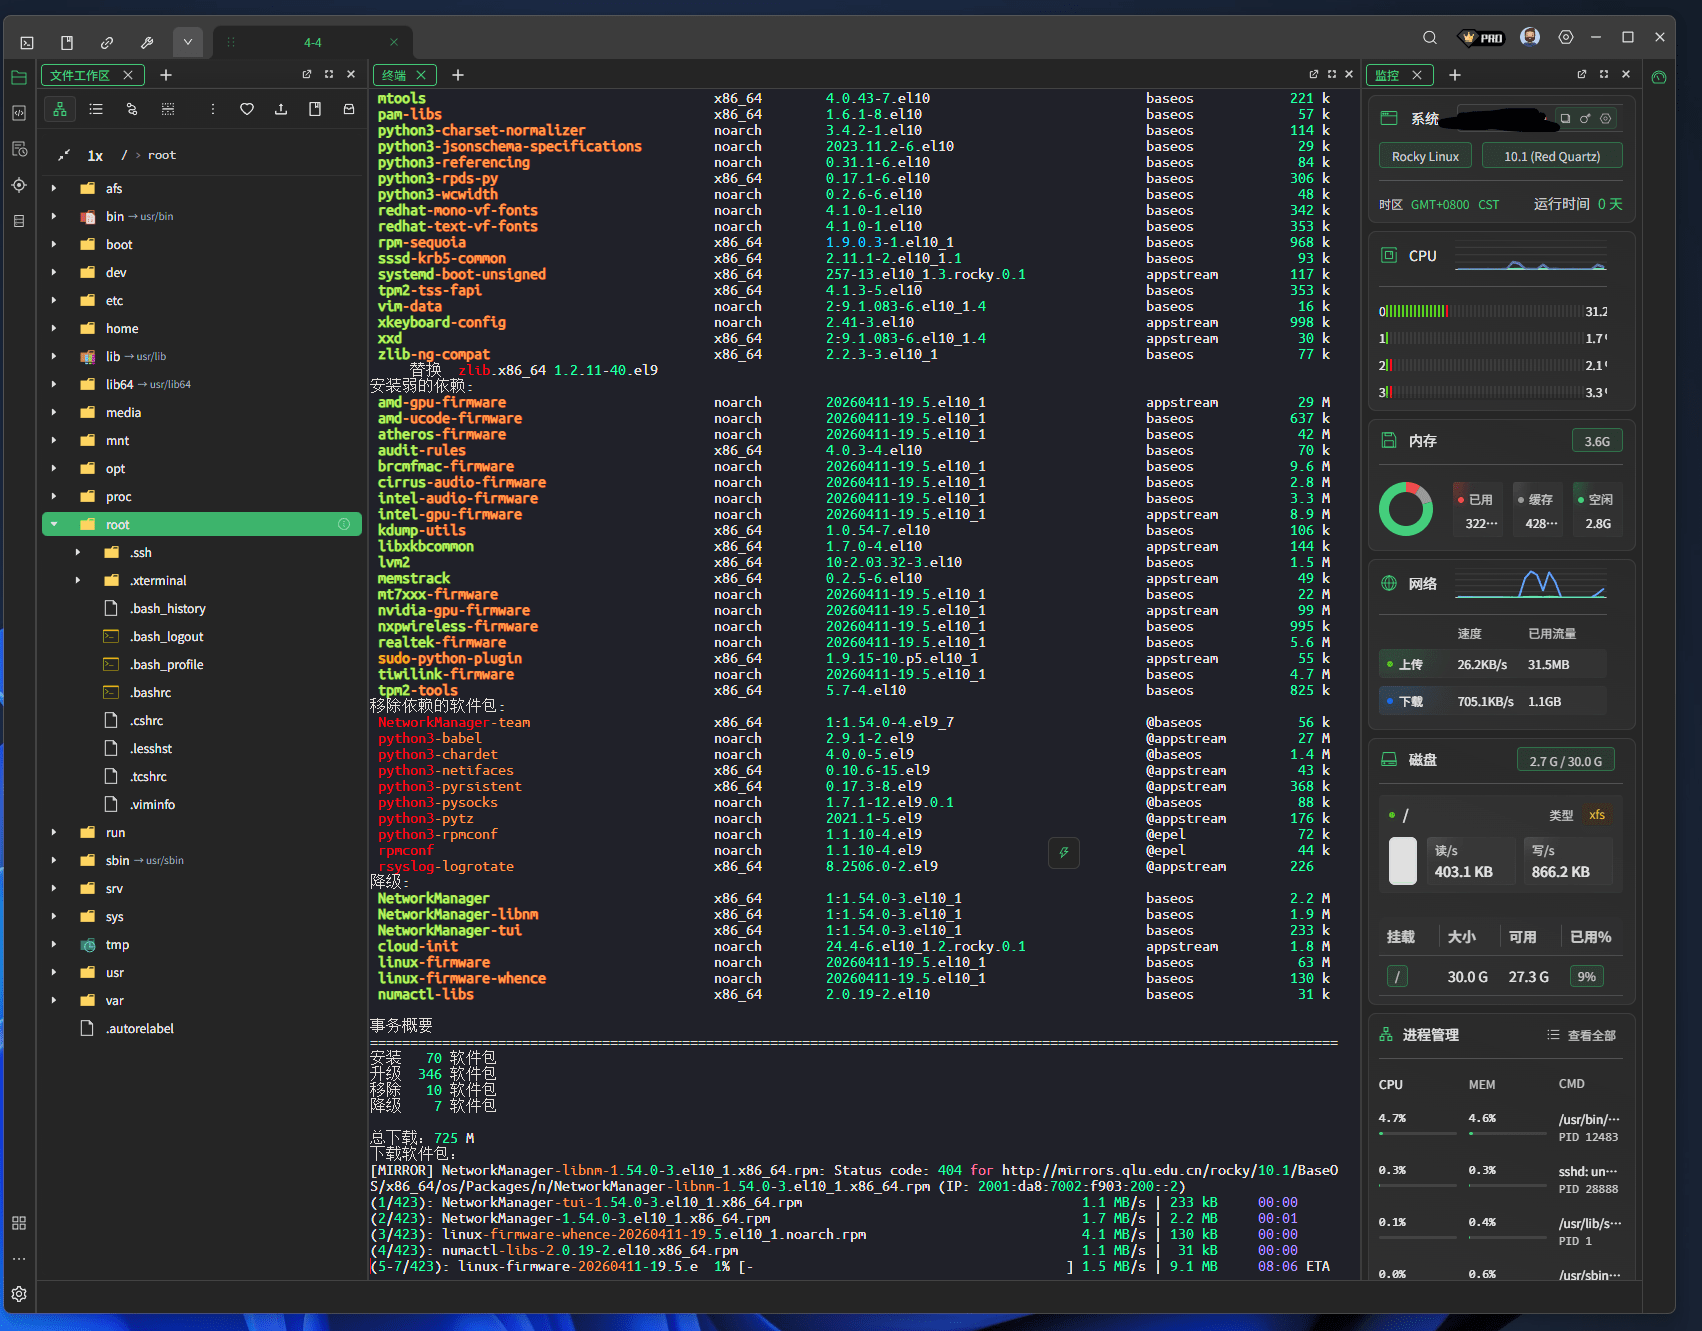Open the vertical three-dot menu in file toolbar
Image resolution: width=1702 pixels, height=1331 pixels.
212,109
